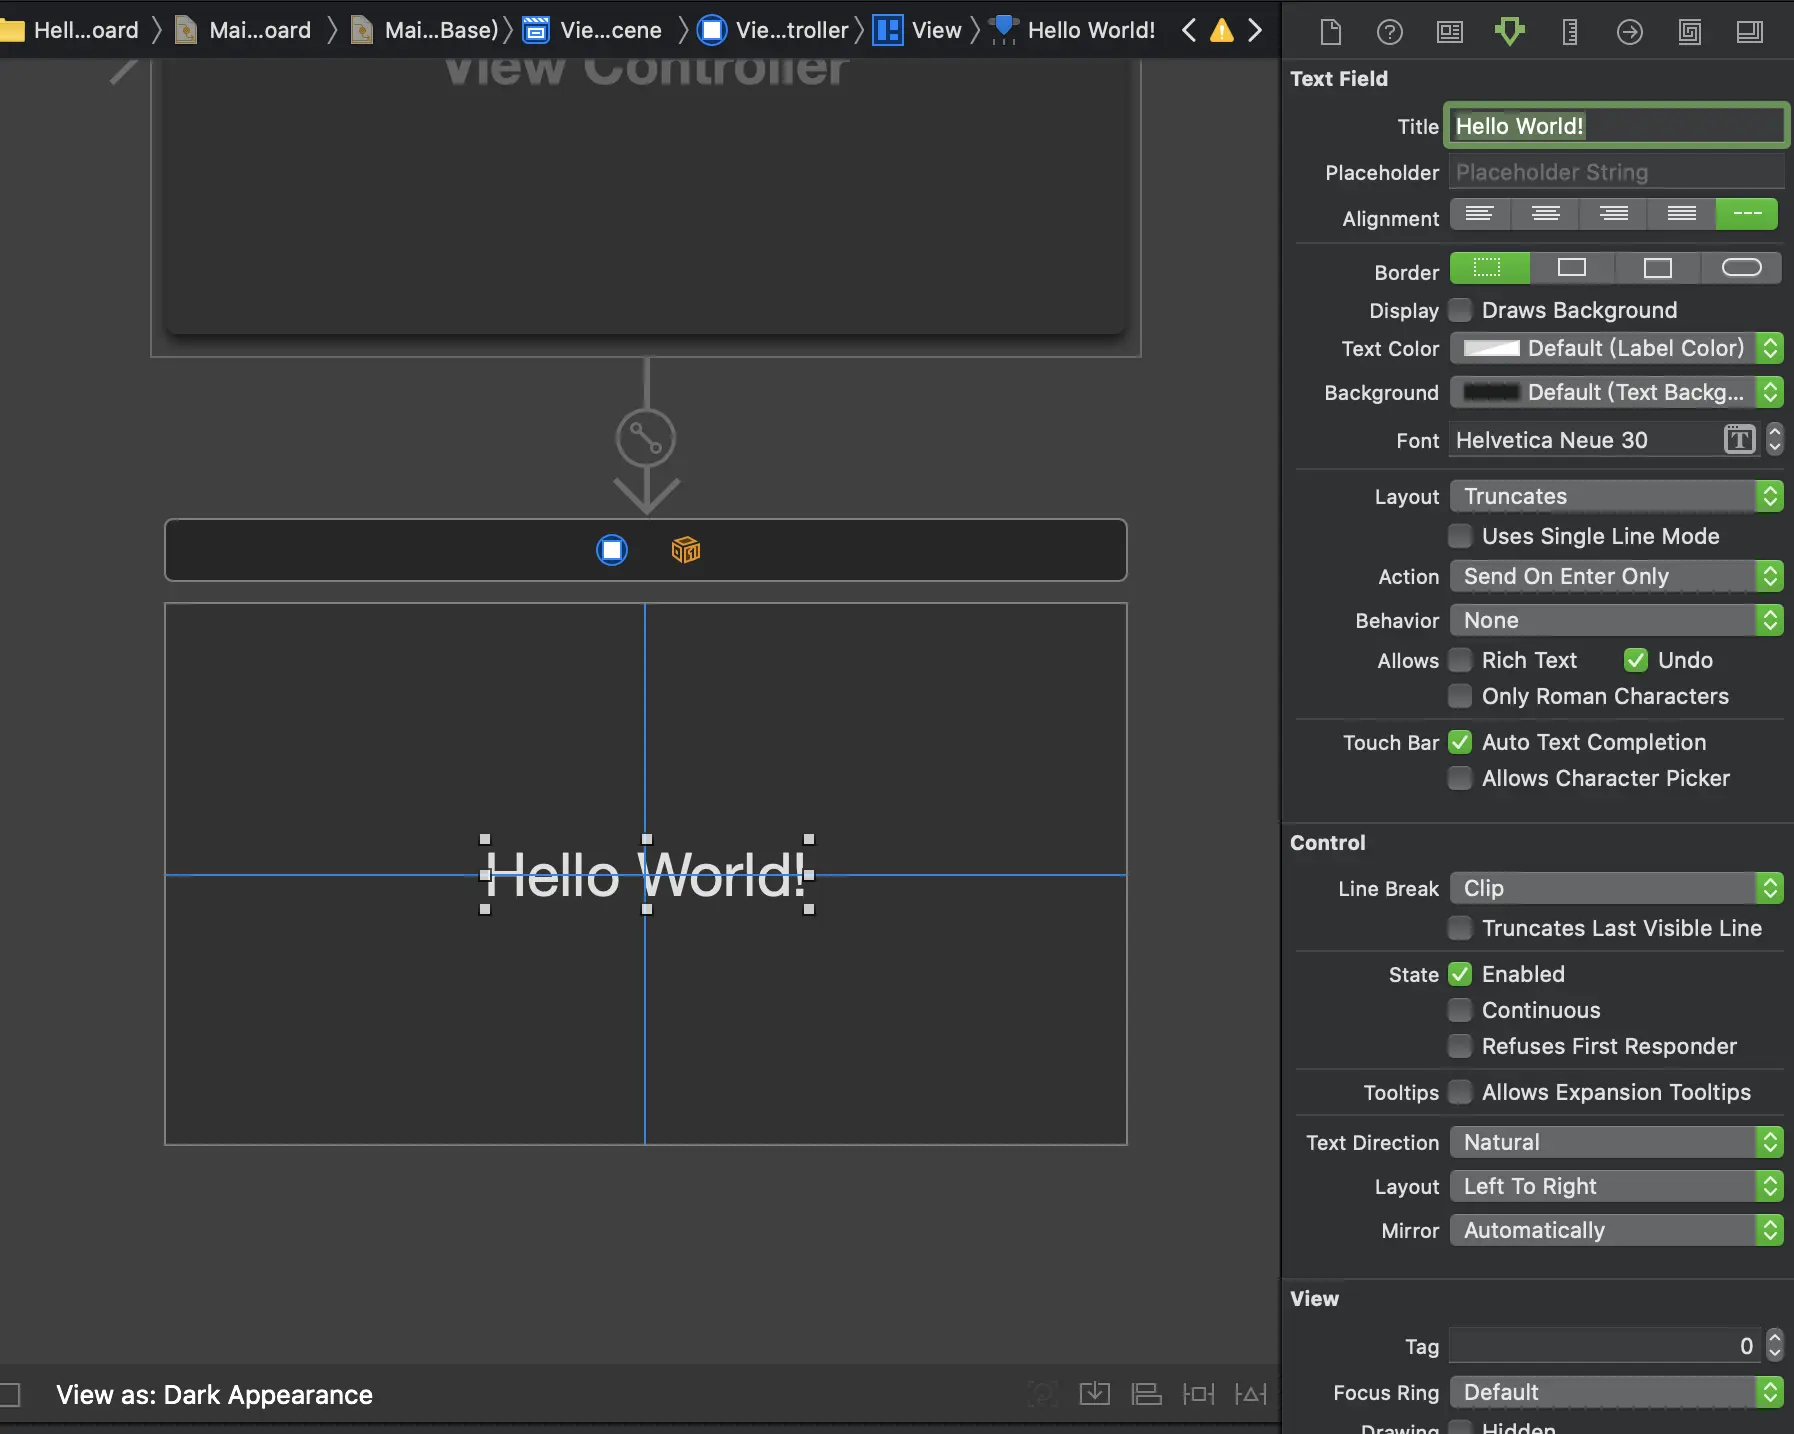
Task: Uncheck the Enabled state checkbox
Action: 1461,974
